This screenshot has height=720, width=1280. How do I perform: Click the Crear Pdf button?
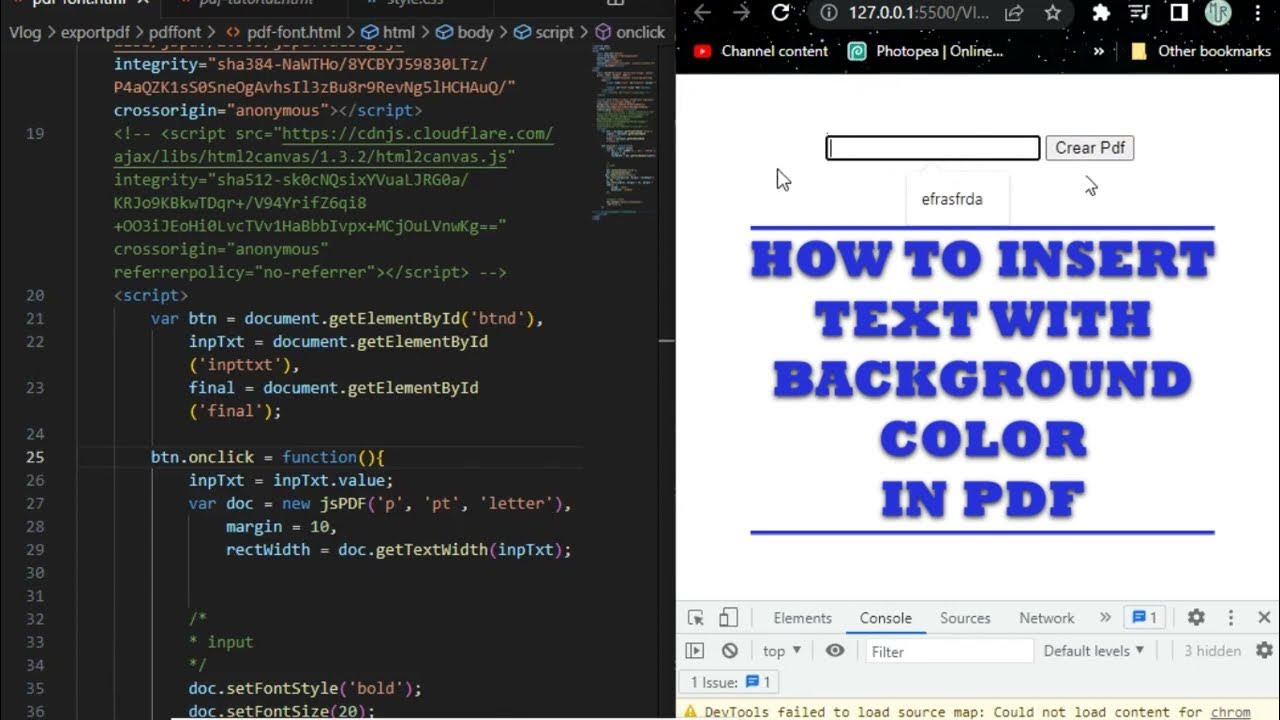point(1090,148)
